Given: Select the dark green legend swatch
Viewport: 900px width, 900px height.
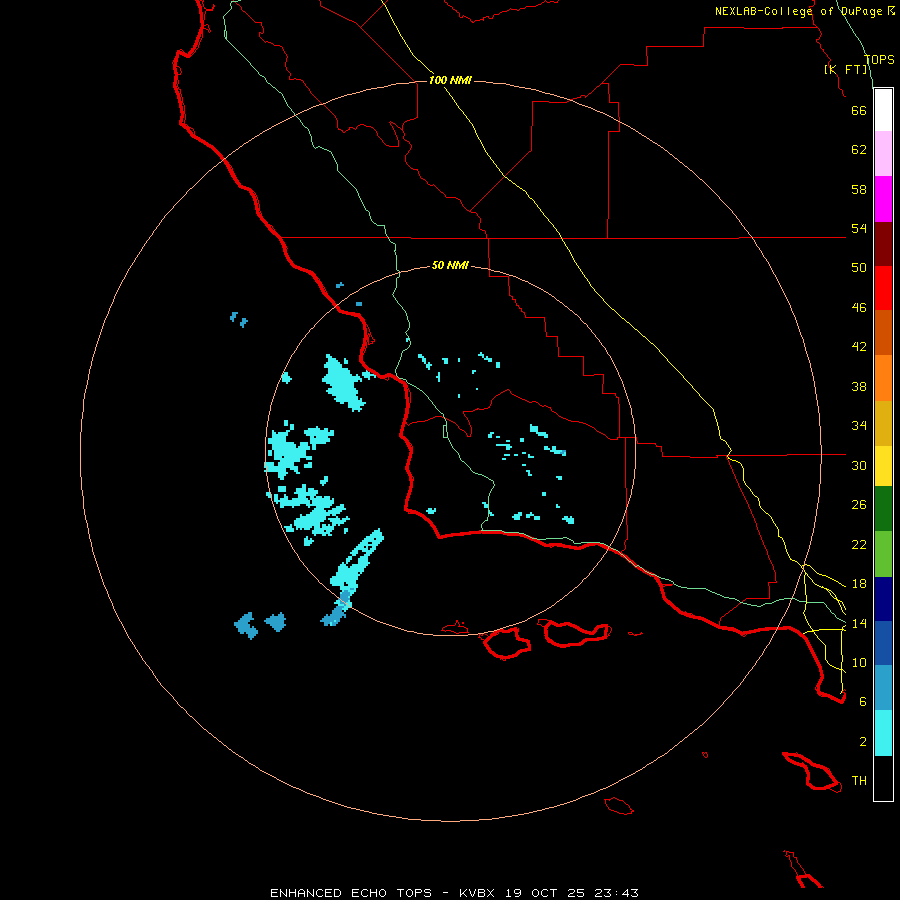Looking at the screenshot, I should click(x=883, y=509).
